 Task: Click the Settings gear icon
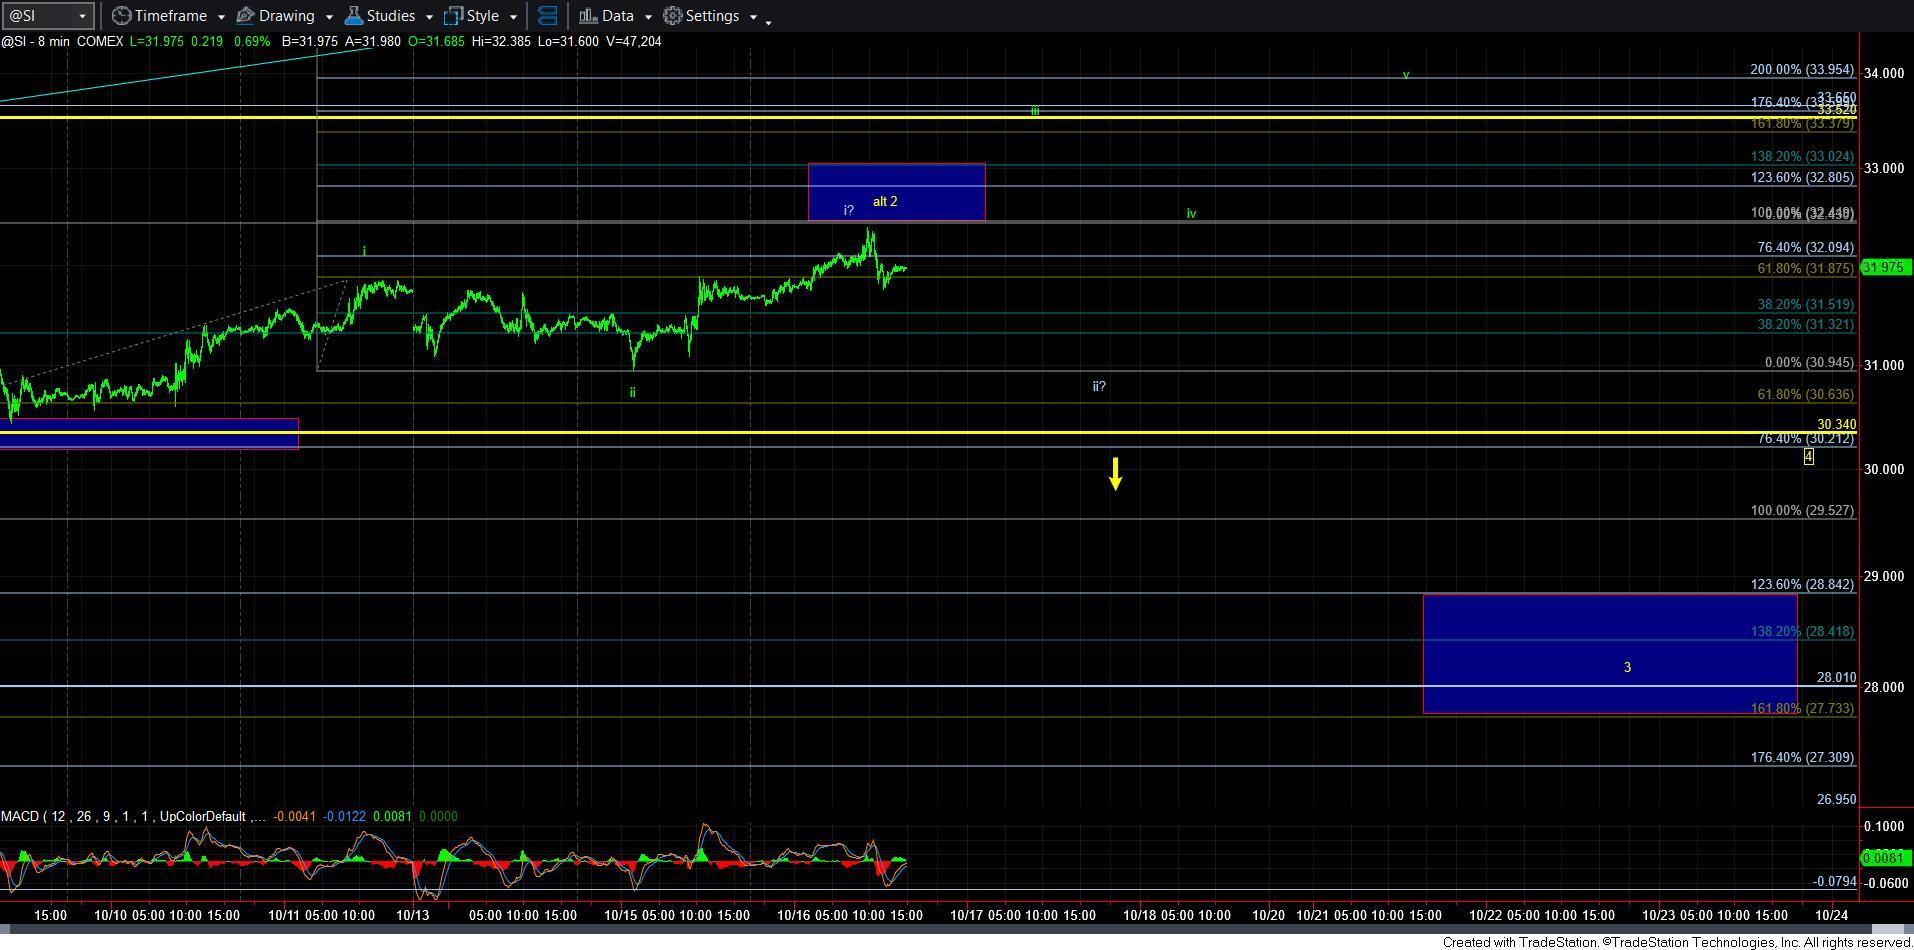tap(673, 16)
